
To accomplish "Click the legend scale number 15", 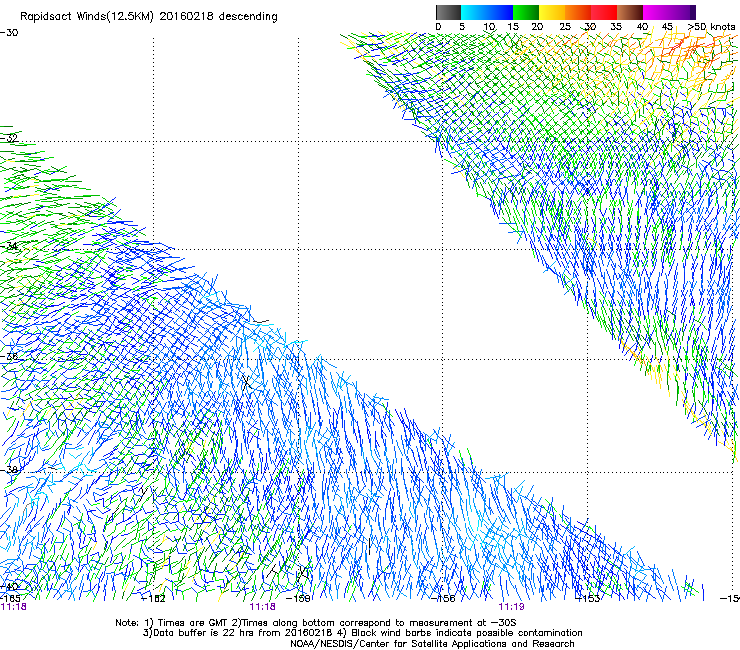I will (x=513, y=27).
